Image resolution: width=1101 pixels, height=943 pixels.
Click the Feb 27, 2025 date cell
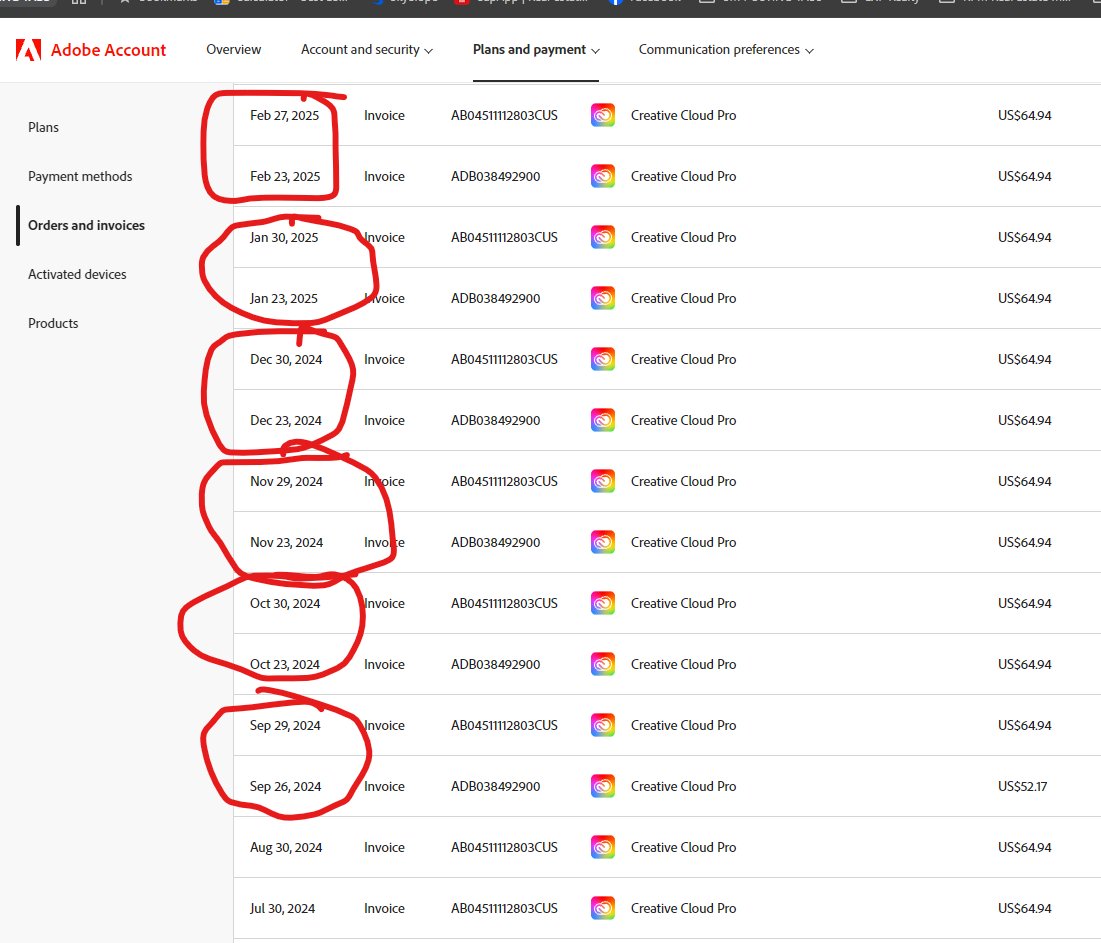point(284,115)
